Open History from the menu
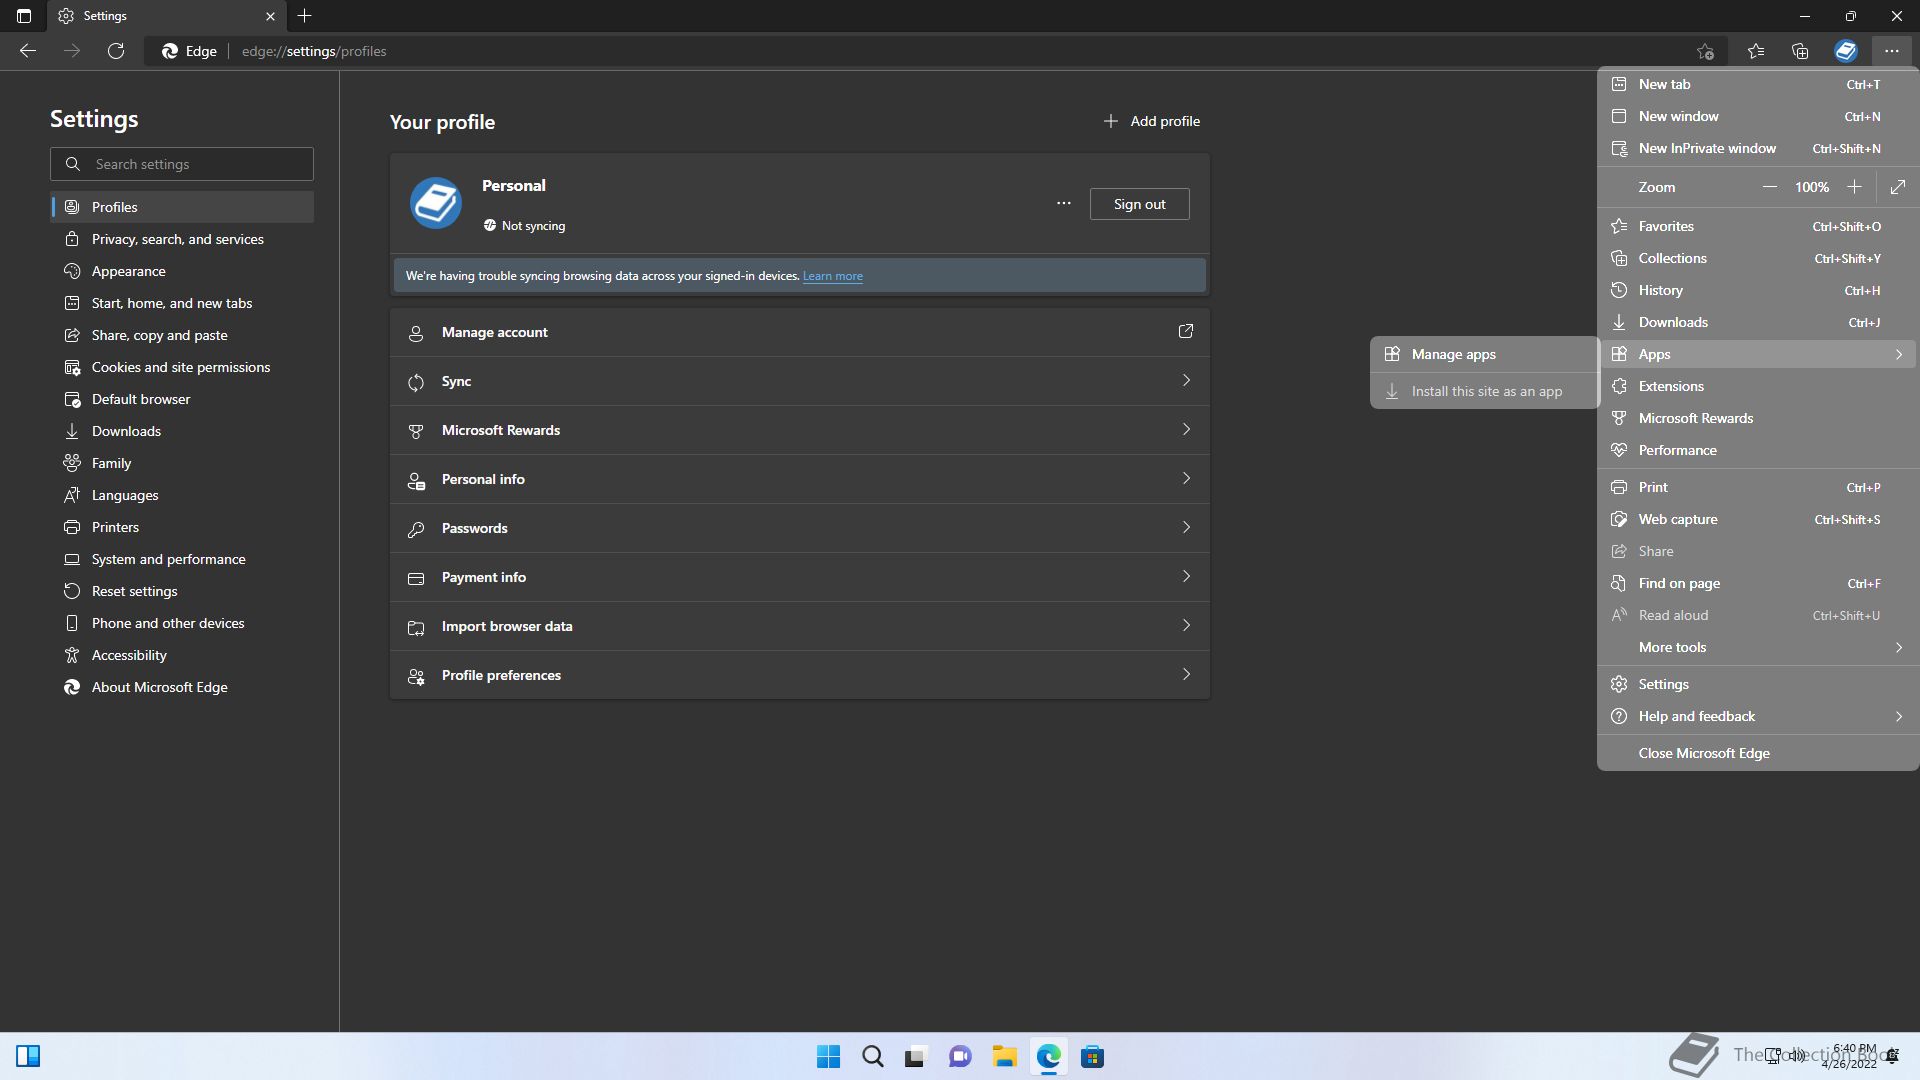 click(x=1757, y=290)
